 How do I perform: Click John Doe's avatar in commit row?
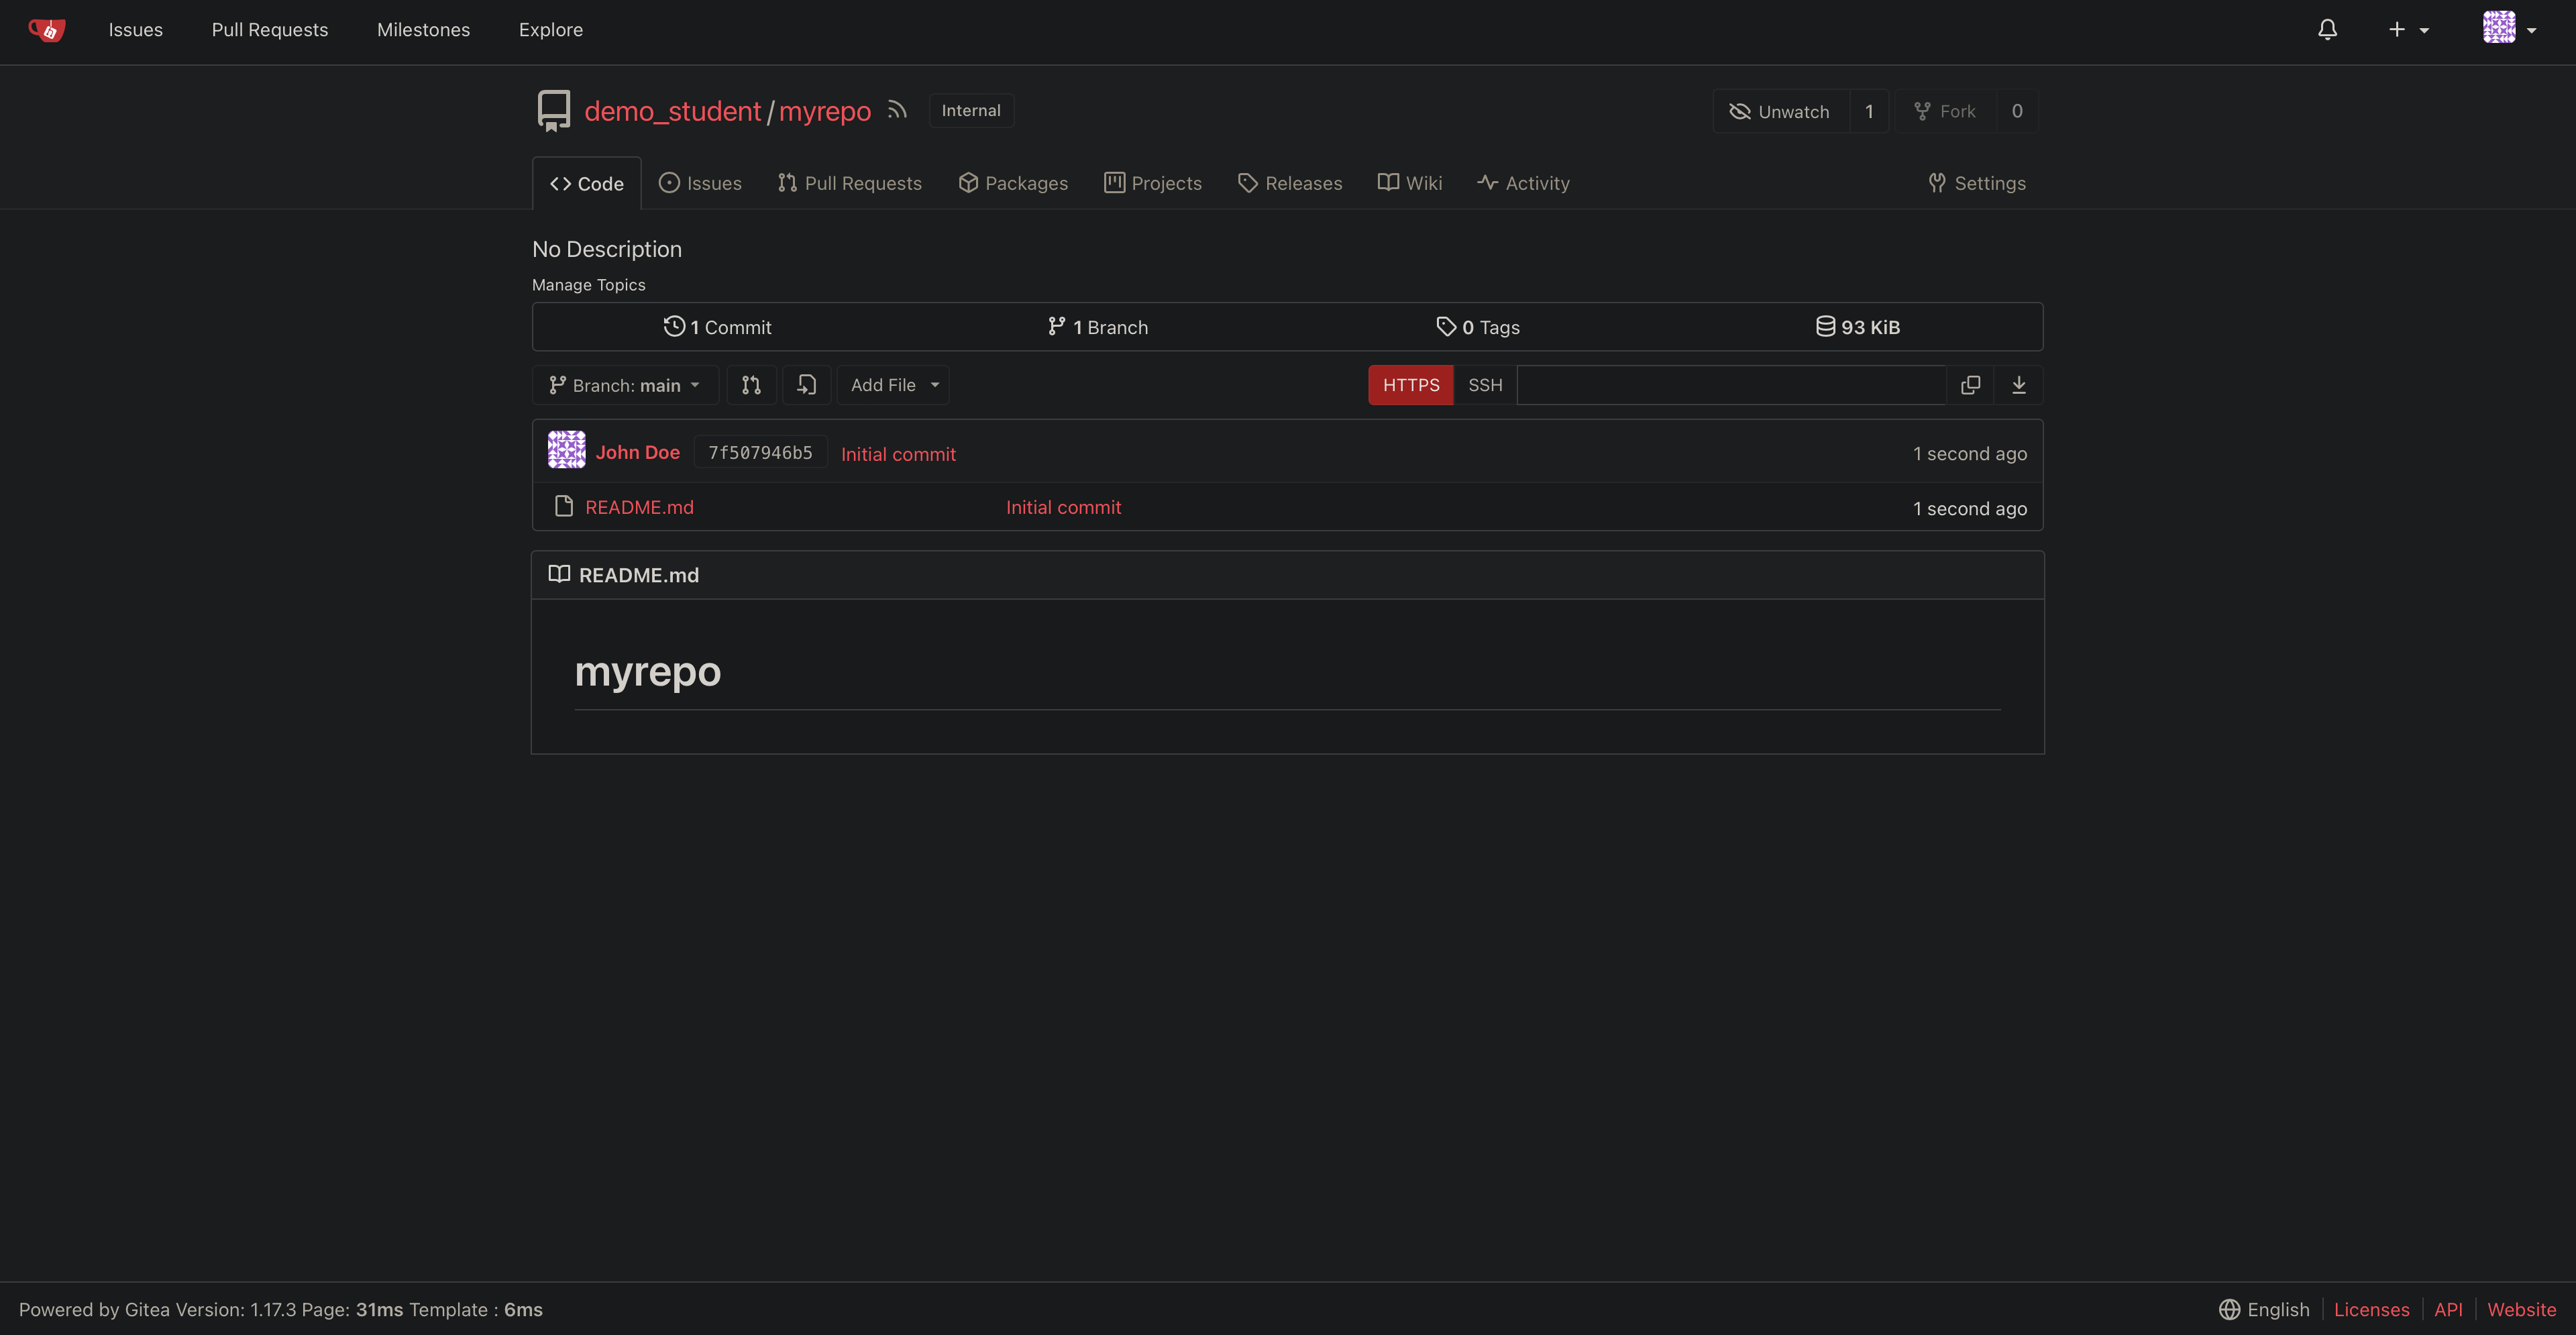566,451
